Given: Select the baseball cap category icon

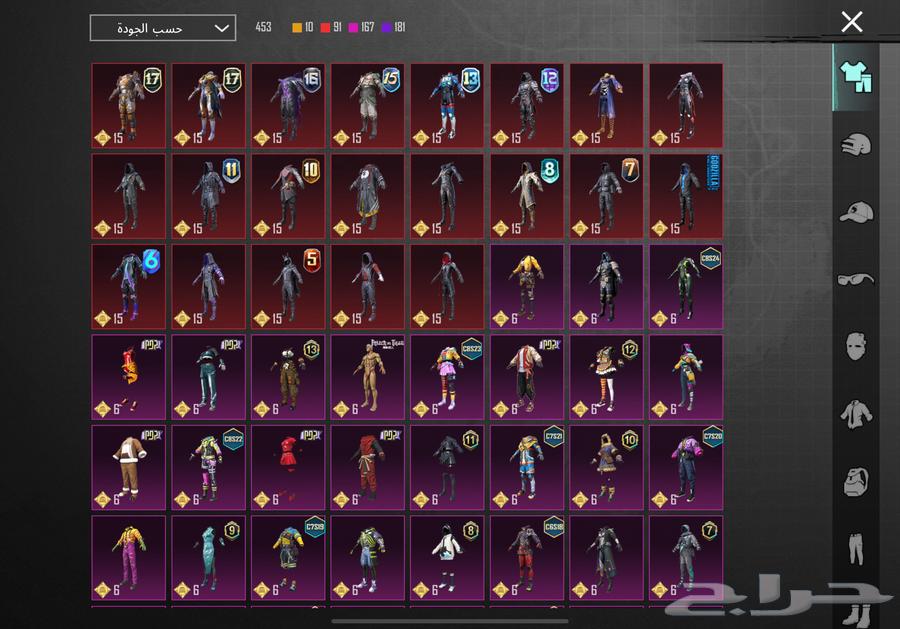Looking at the screenshot, I should point(855,212).
